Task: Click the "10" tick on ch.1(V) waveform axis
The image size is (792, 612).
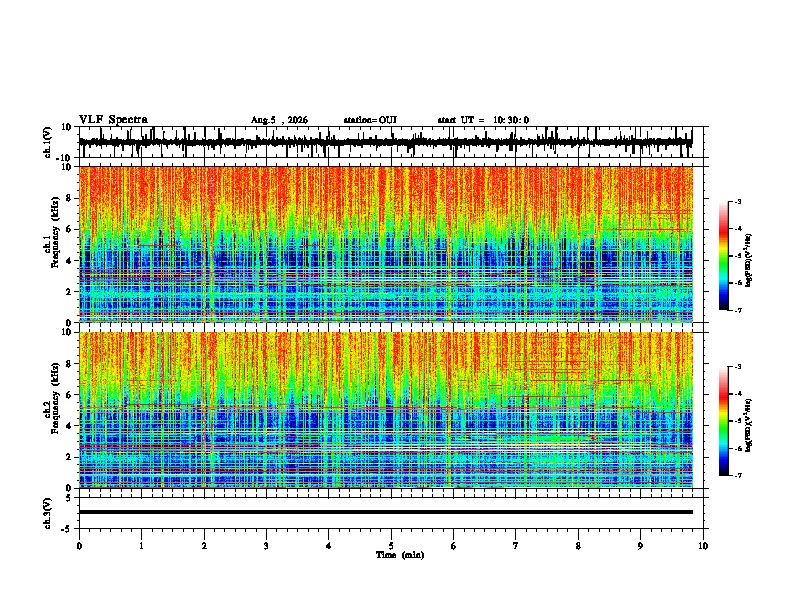Action: click(67, 127)
